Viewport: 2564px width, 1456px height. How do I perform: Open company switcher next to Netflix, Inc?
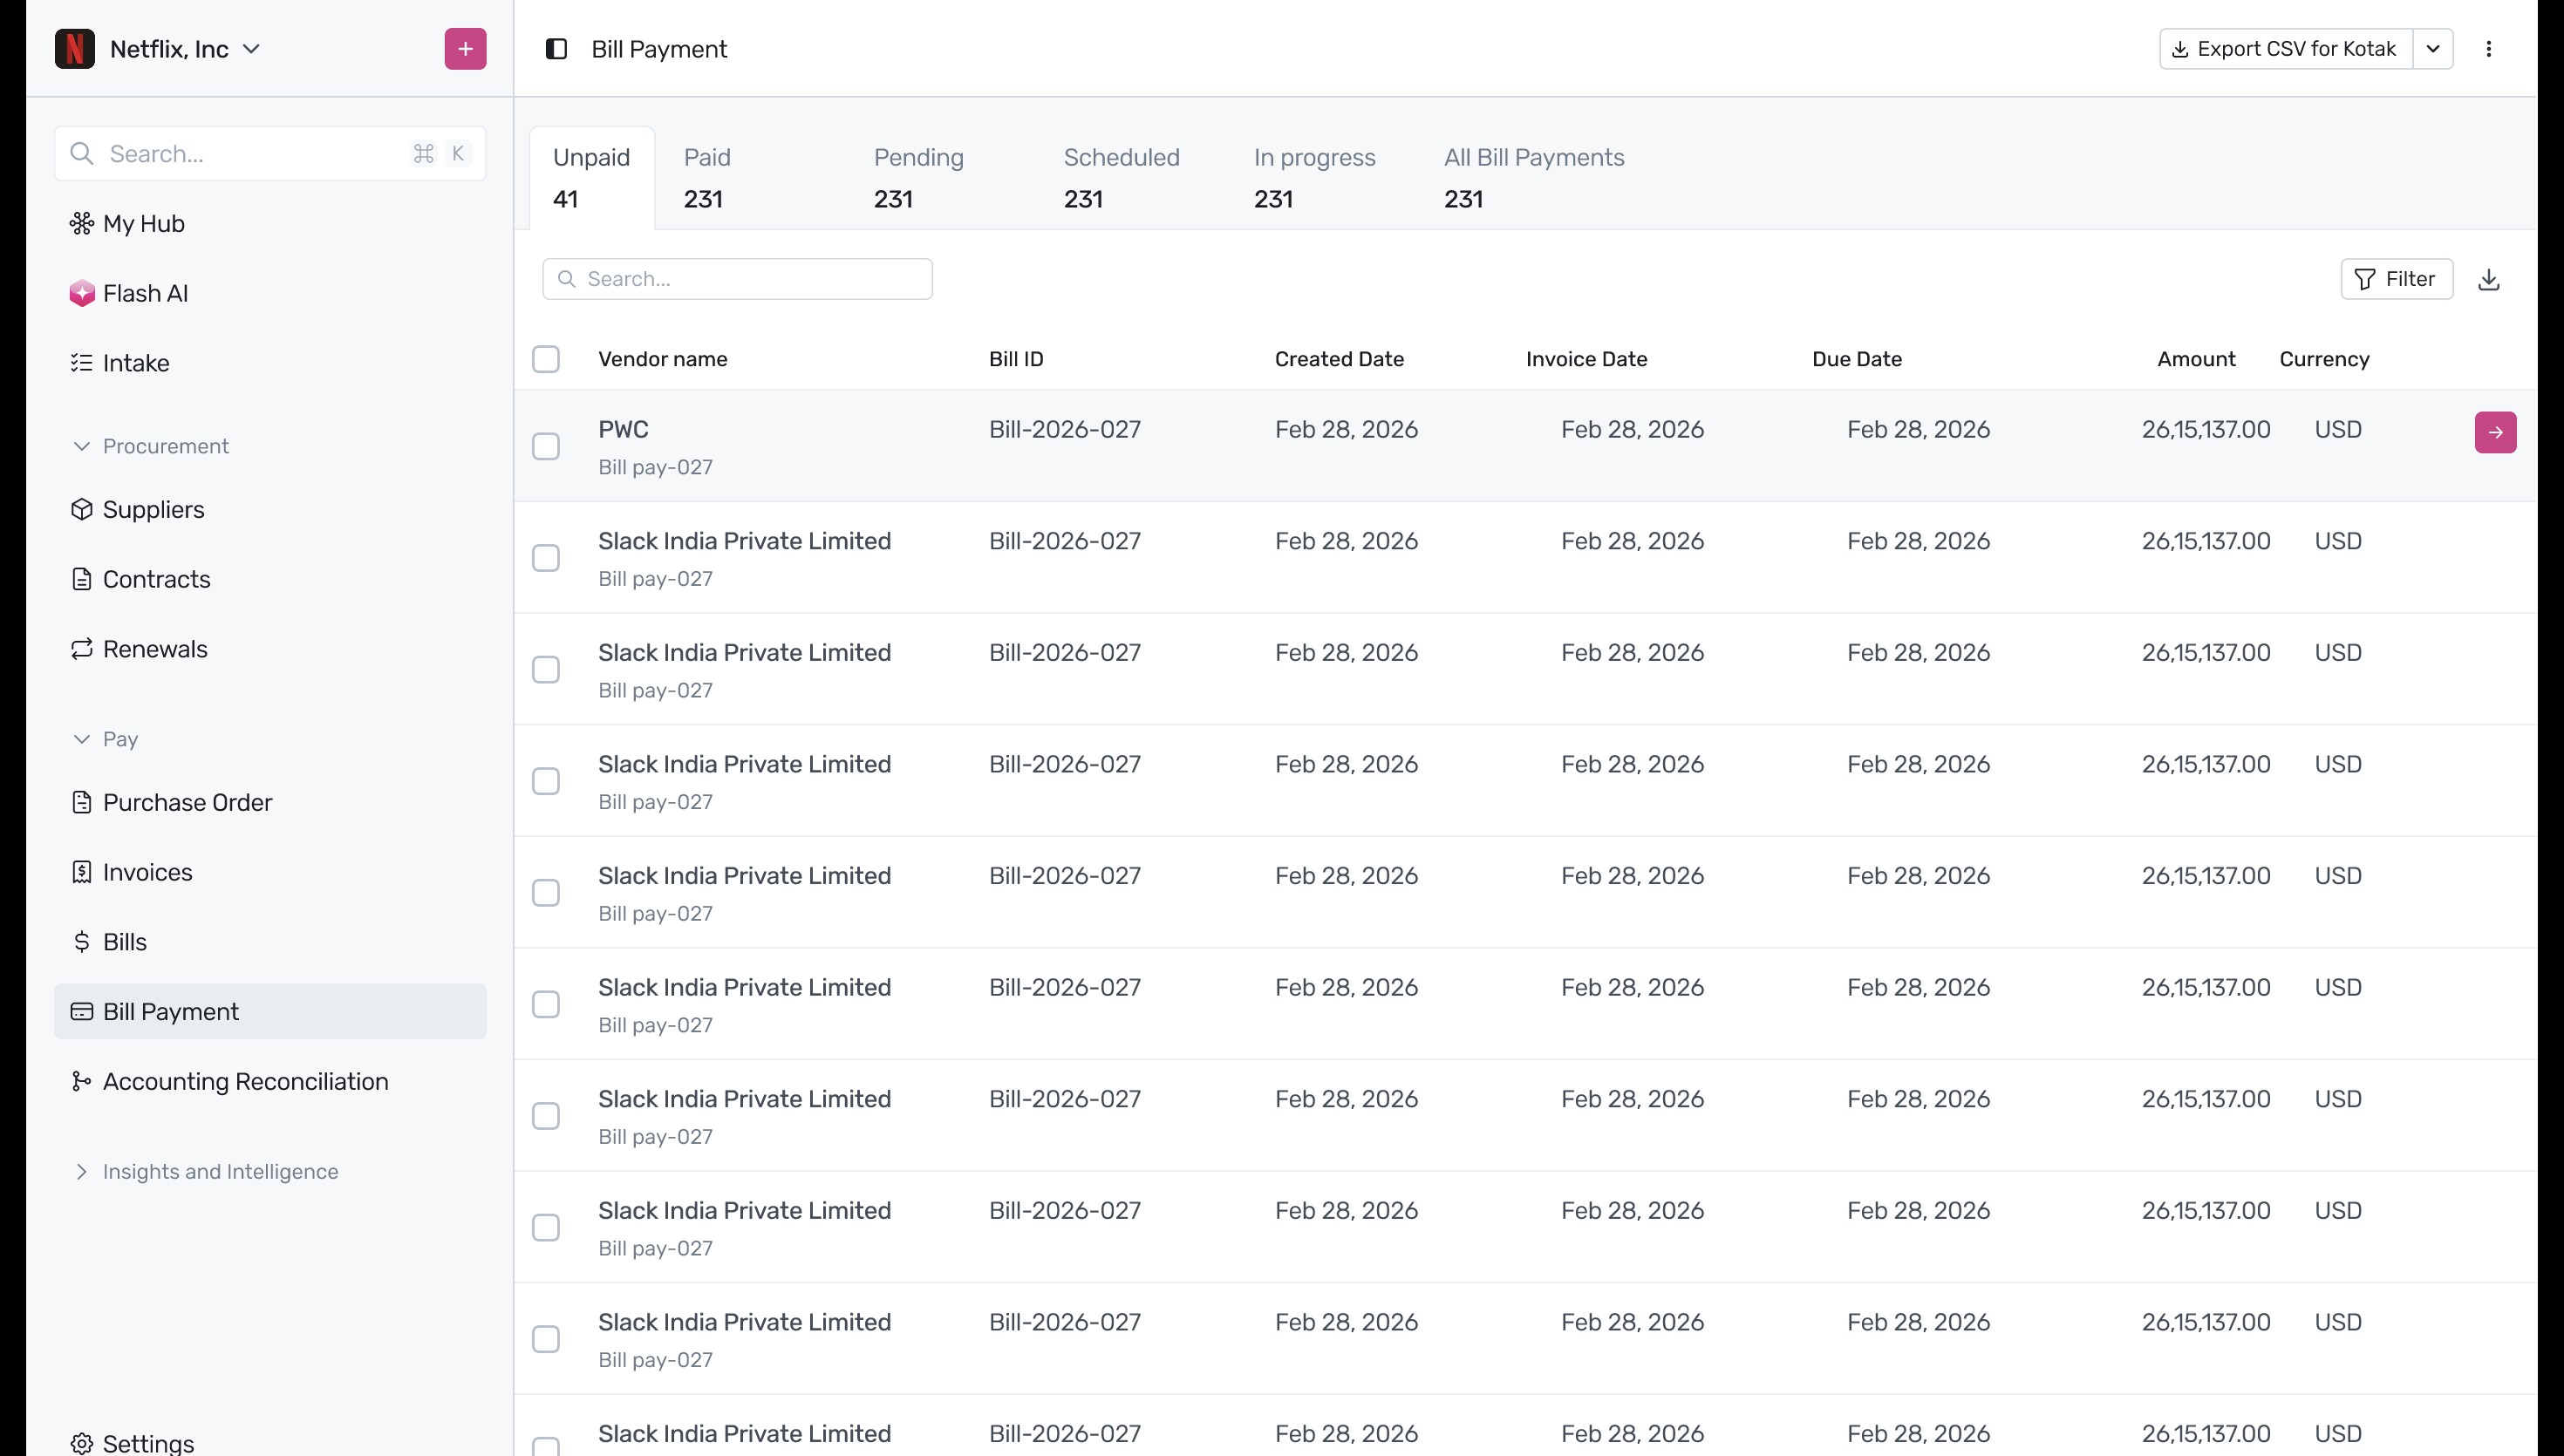point(251,49)
